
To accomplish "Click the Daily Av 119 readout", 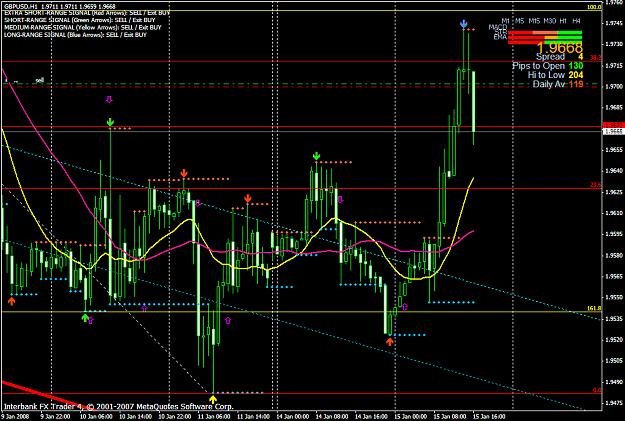I will coord(558,84).
